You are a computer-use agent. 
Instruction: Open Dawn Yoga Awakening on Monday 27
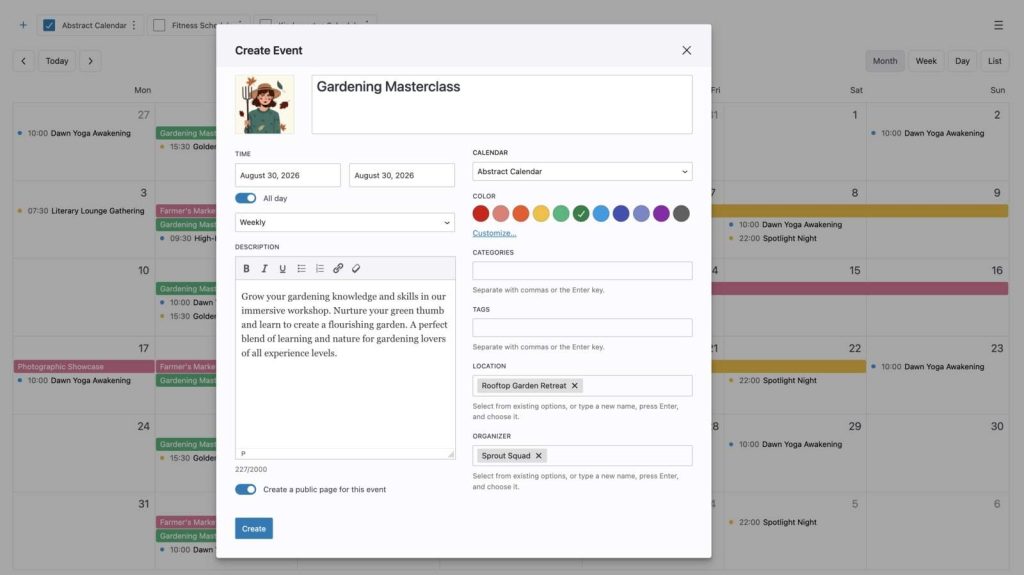74,133
